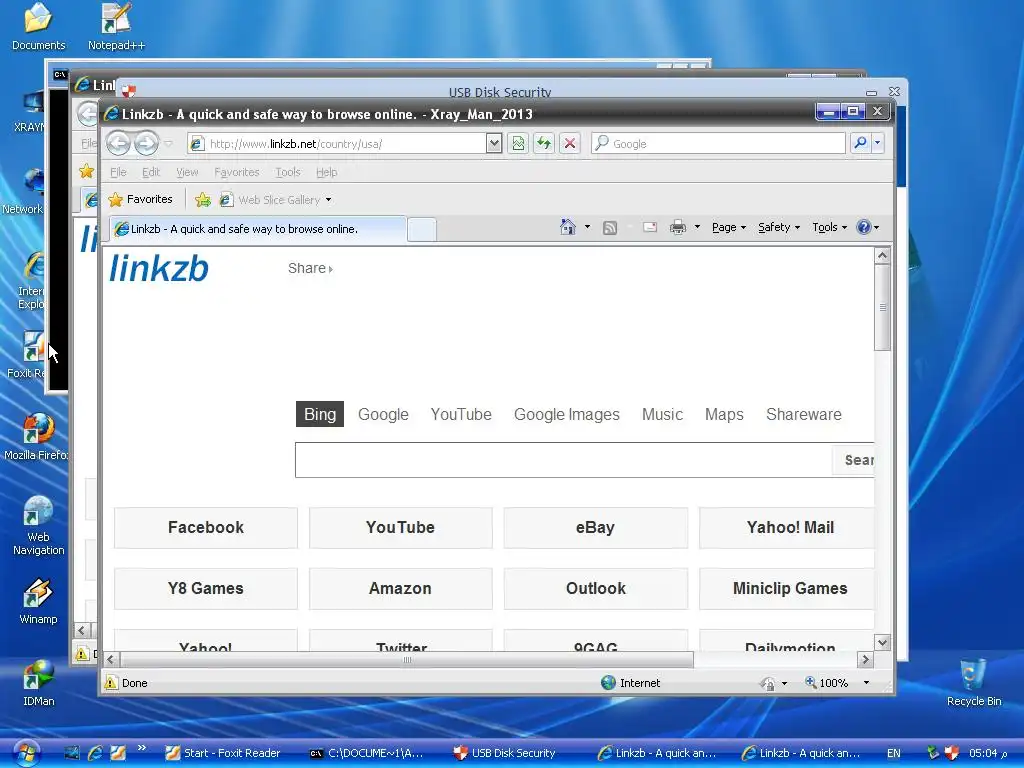This screenshot has height=768, width=1024.
Task: Open the address bar URL dropdown arrow
Action: click(x=494, y=143)
